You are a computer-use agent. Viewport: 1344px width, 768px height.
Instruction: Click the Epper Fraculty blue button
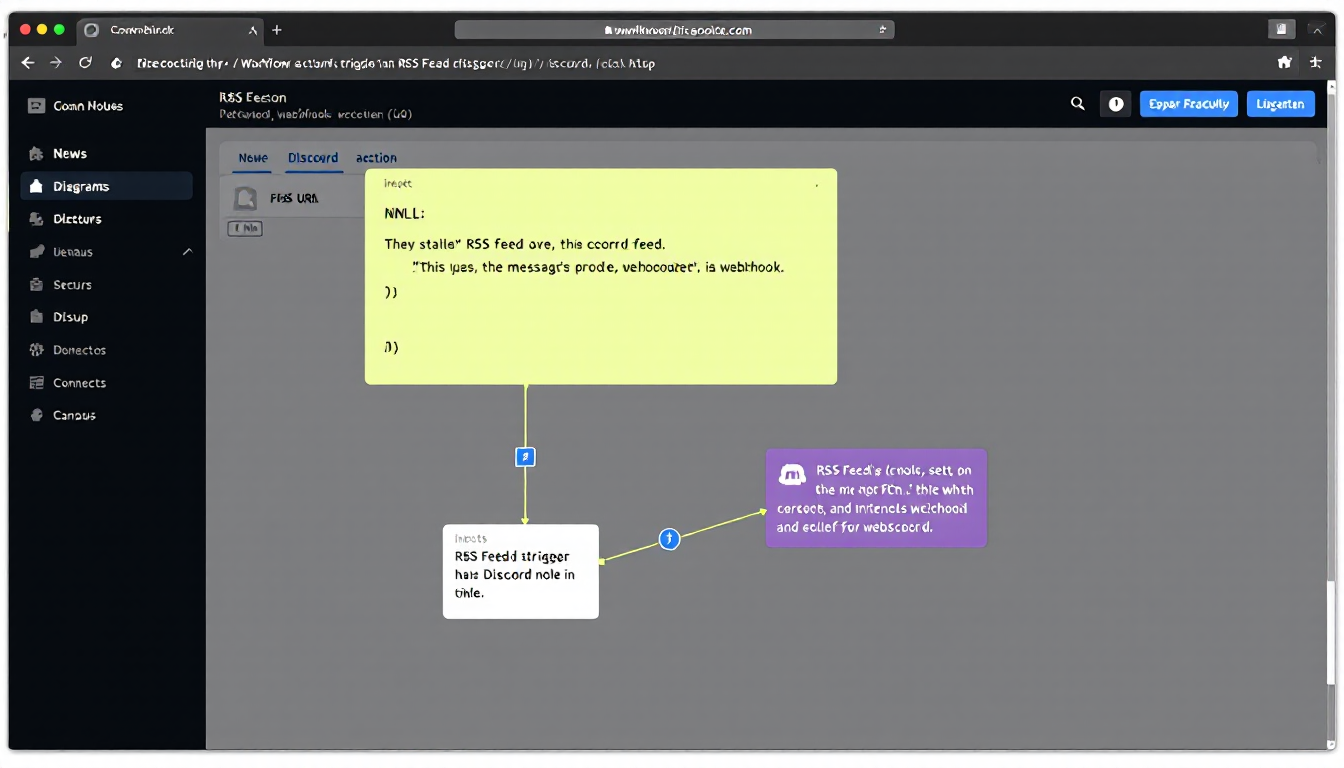pos(1188,104)
